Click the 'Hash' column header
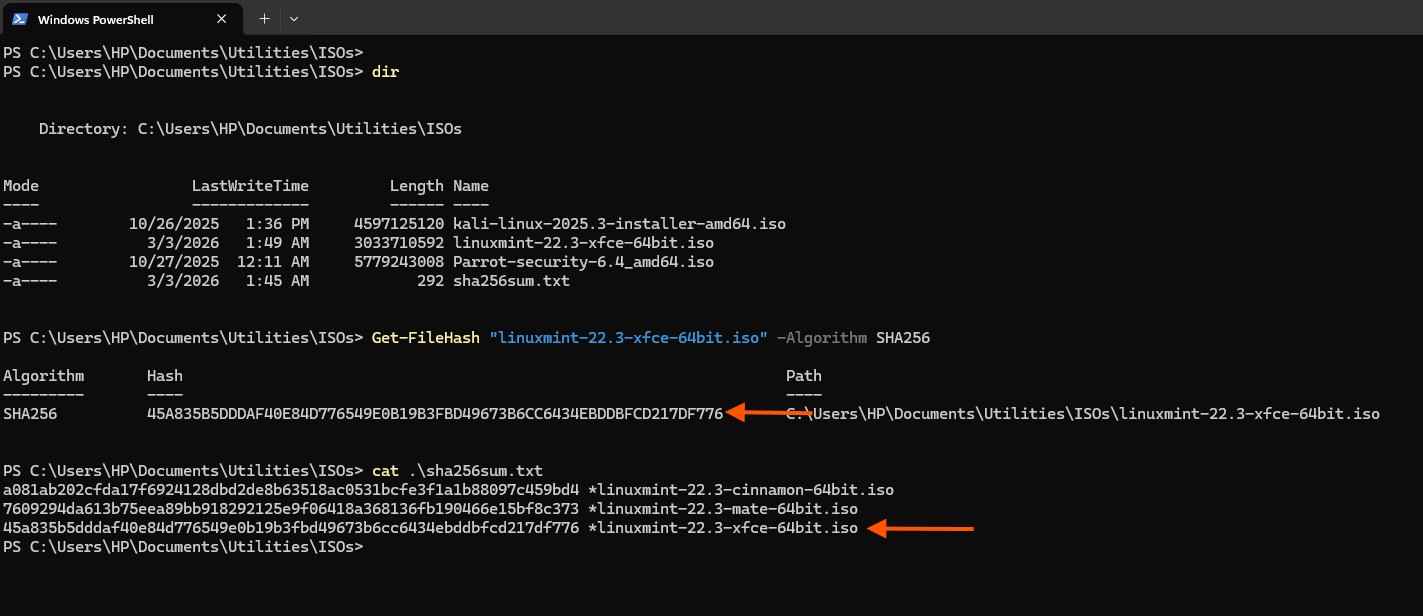The width and height of the screenshot is (1423, 616). pos(165,376)
